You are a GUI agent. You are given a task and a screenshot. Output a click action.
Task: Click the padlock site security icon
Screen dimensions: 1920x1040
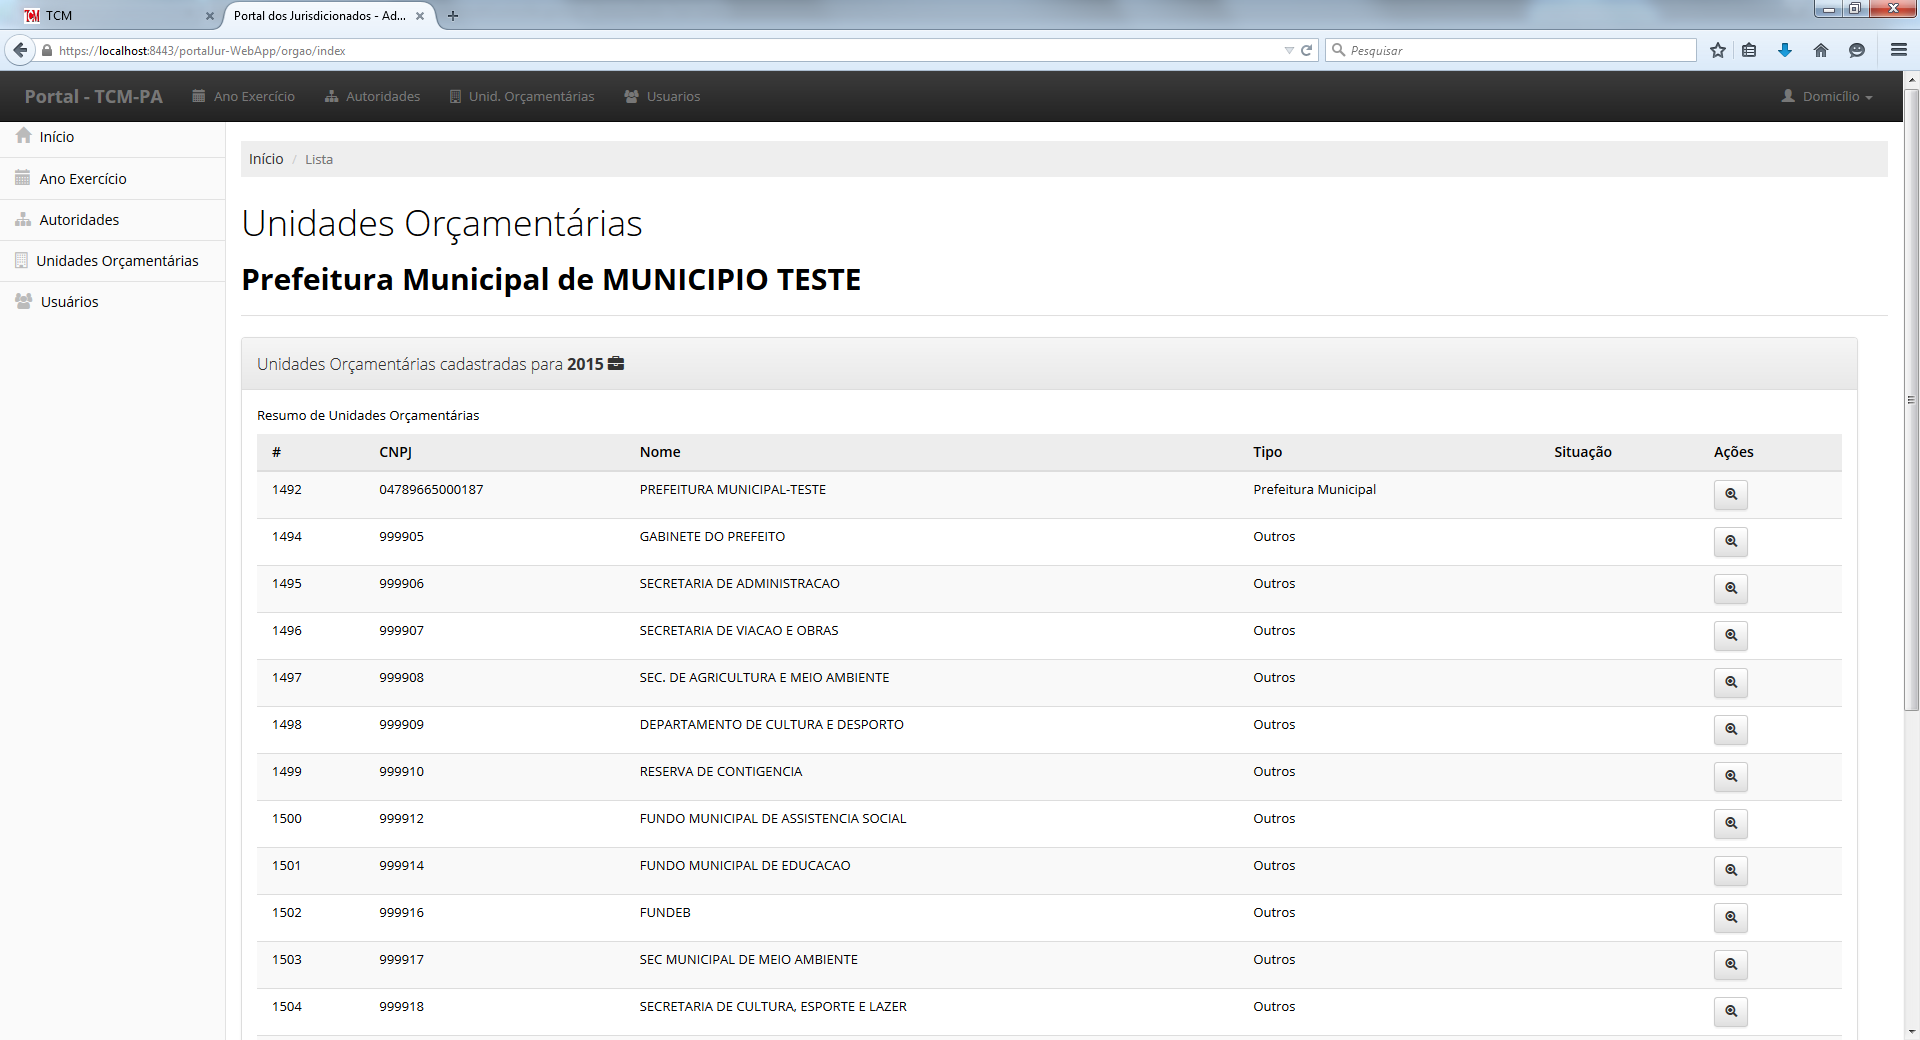click(46, 50)
